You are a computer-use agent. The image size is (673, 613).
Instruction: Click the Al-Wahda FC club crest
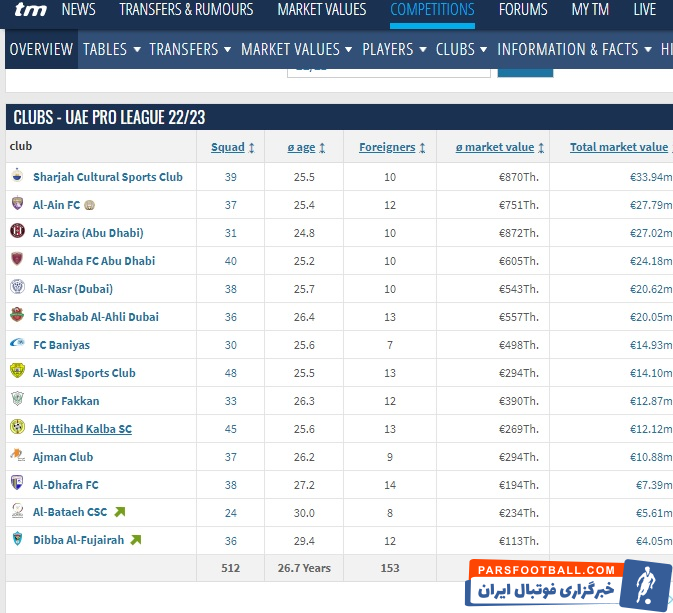click(x=17, y=261)
